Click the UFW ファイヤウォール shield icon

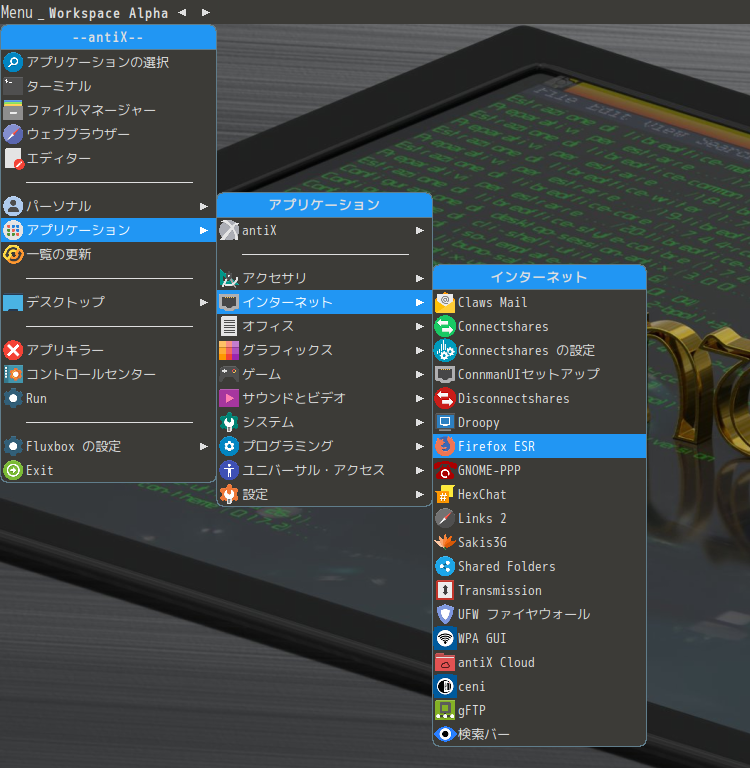tap(445, 614)
